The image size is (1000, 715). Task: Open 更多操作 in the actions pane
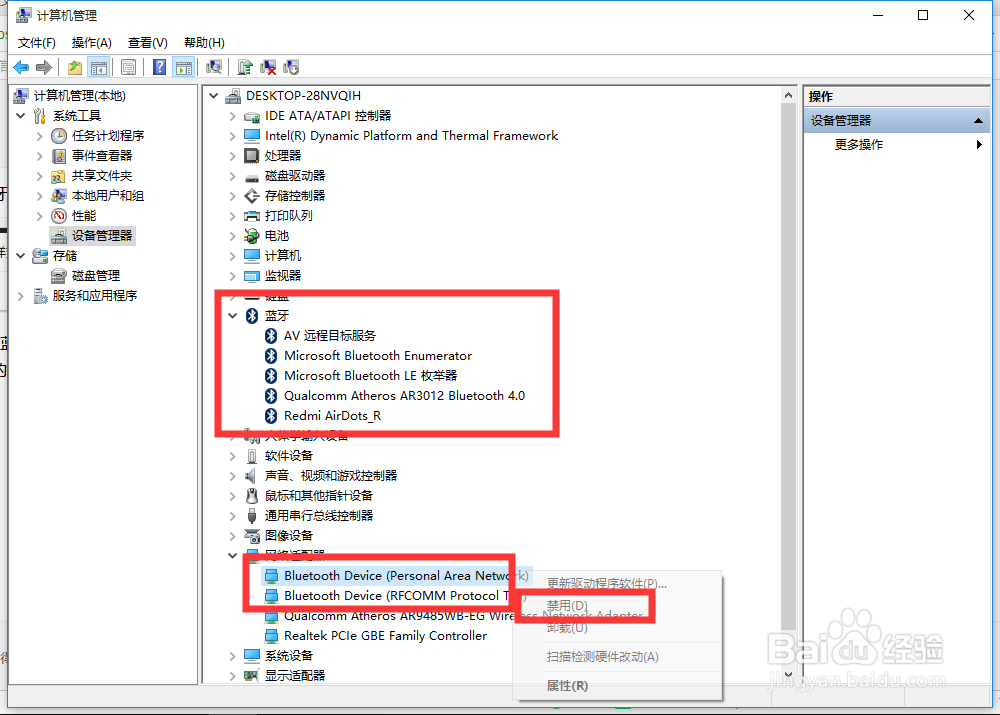click(858, 145)
